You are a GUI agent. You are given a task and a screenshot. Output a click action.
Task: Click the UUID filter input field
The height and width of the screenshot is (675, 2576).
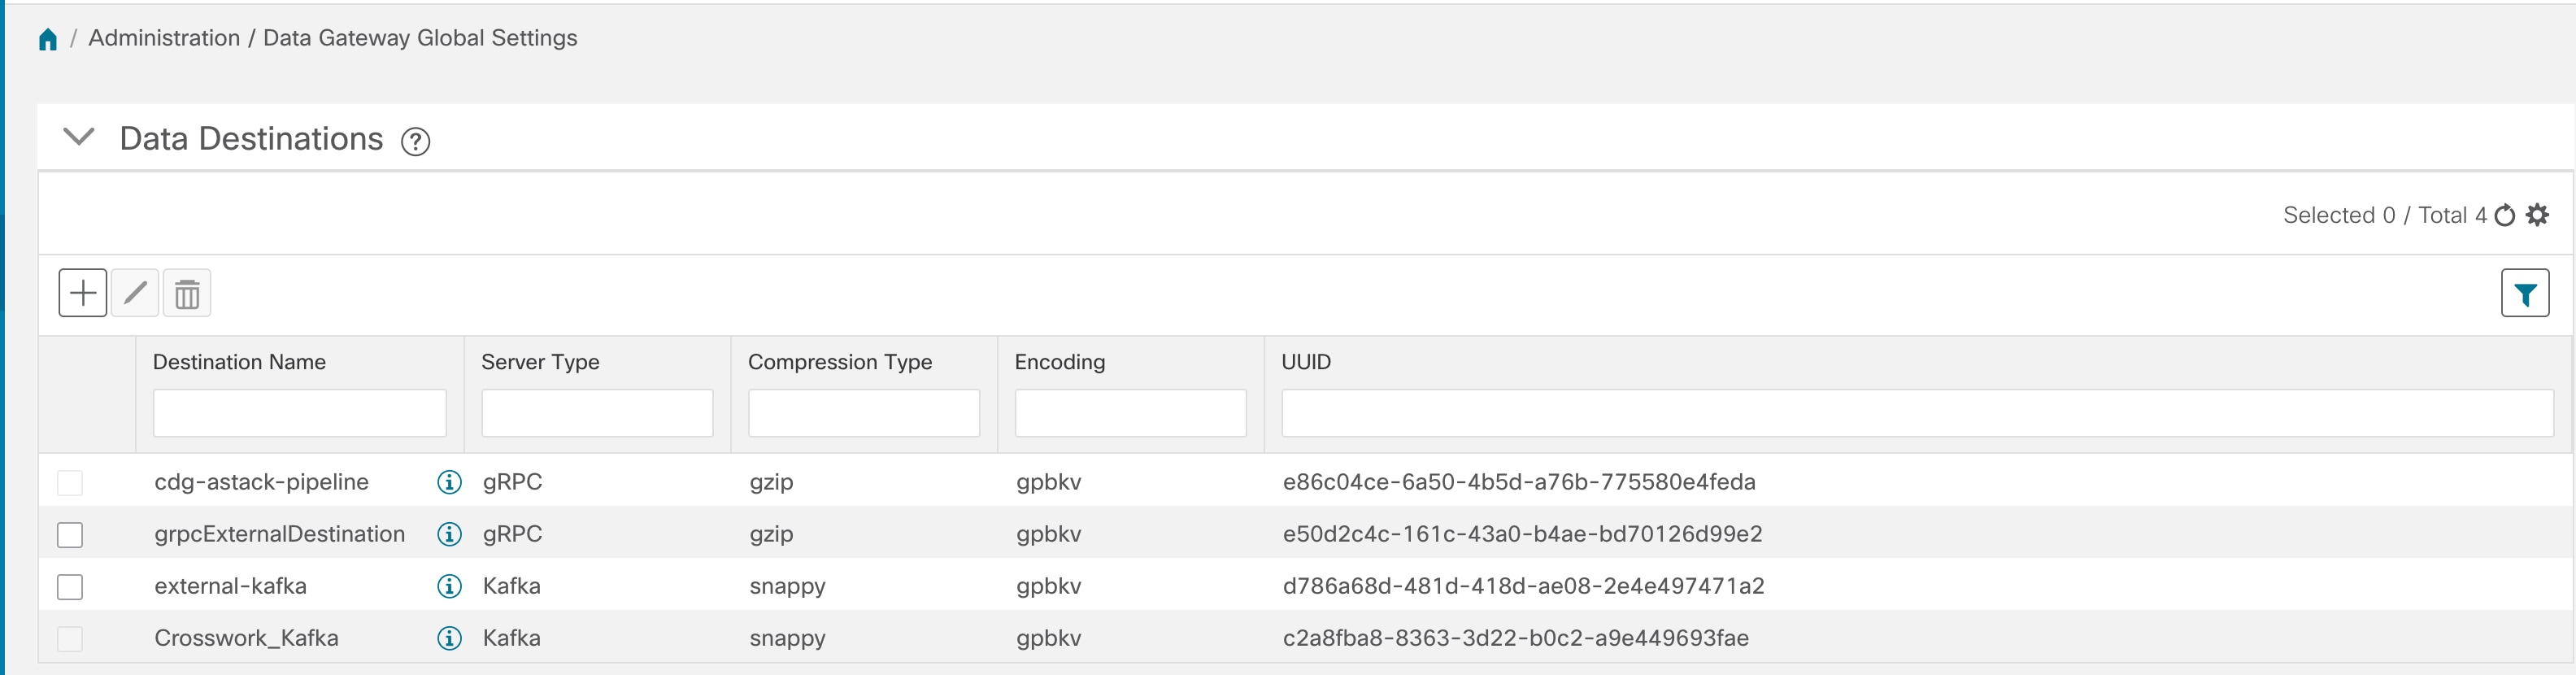(1917, 413)
